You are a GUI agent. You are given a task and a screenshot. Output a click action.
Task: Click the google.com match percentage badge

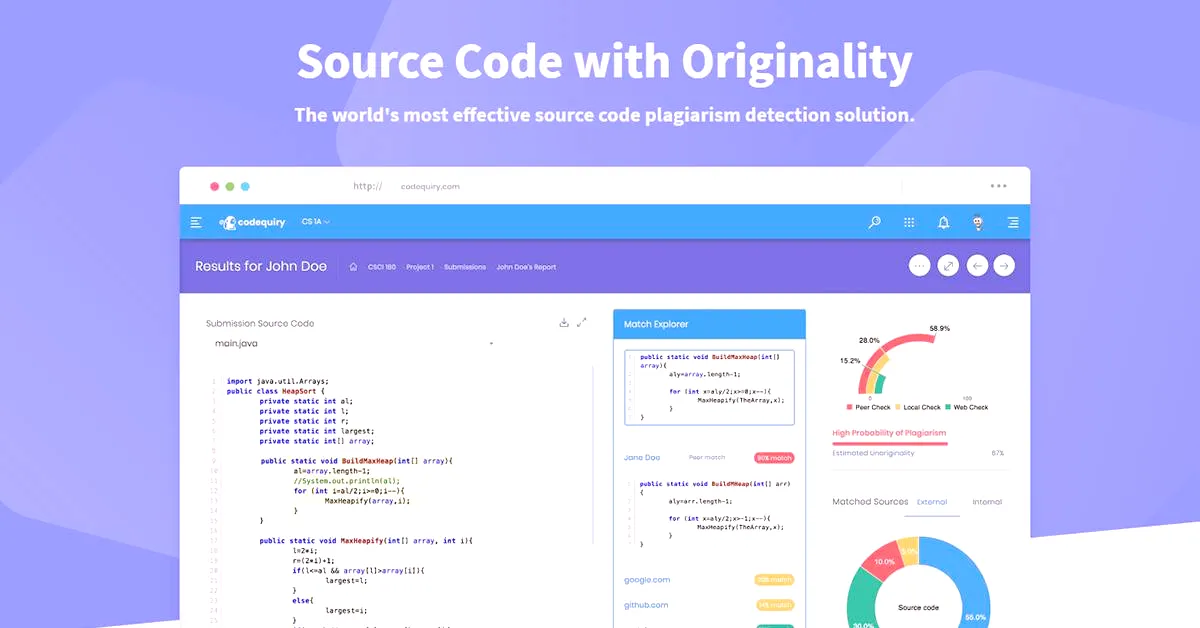click(774, 580)
